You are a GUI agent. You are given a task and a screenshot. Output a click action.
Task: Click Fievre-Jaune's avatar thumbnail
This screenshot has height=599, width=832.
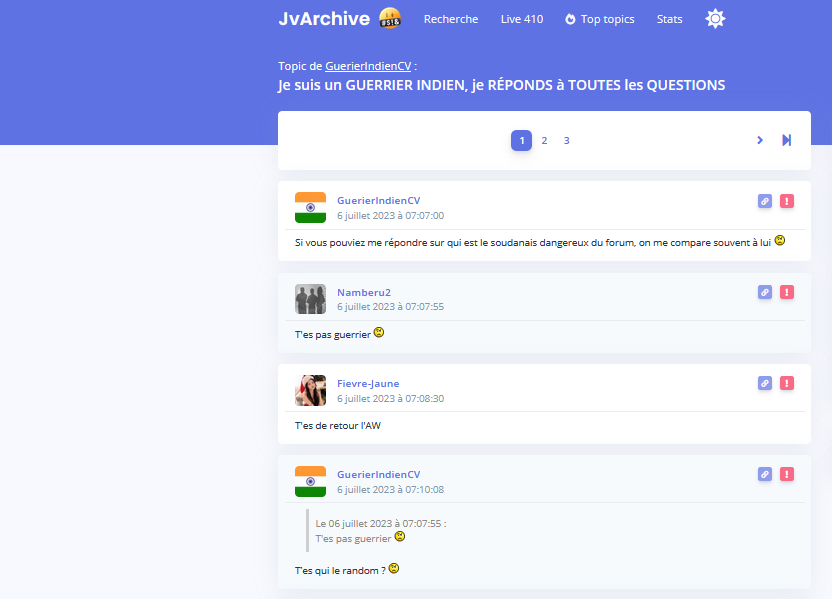[x=310, y=390]
